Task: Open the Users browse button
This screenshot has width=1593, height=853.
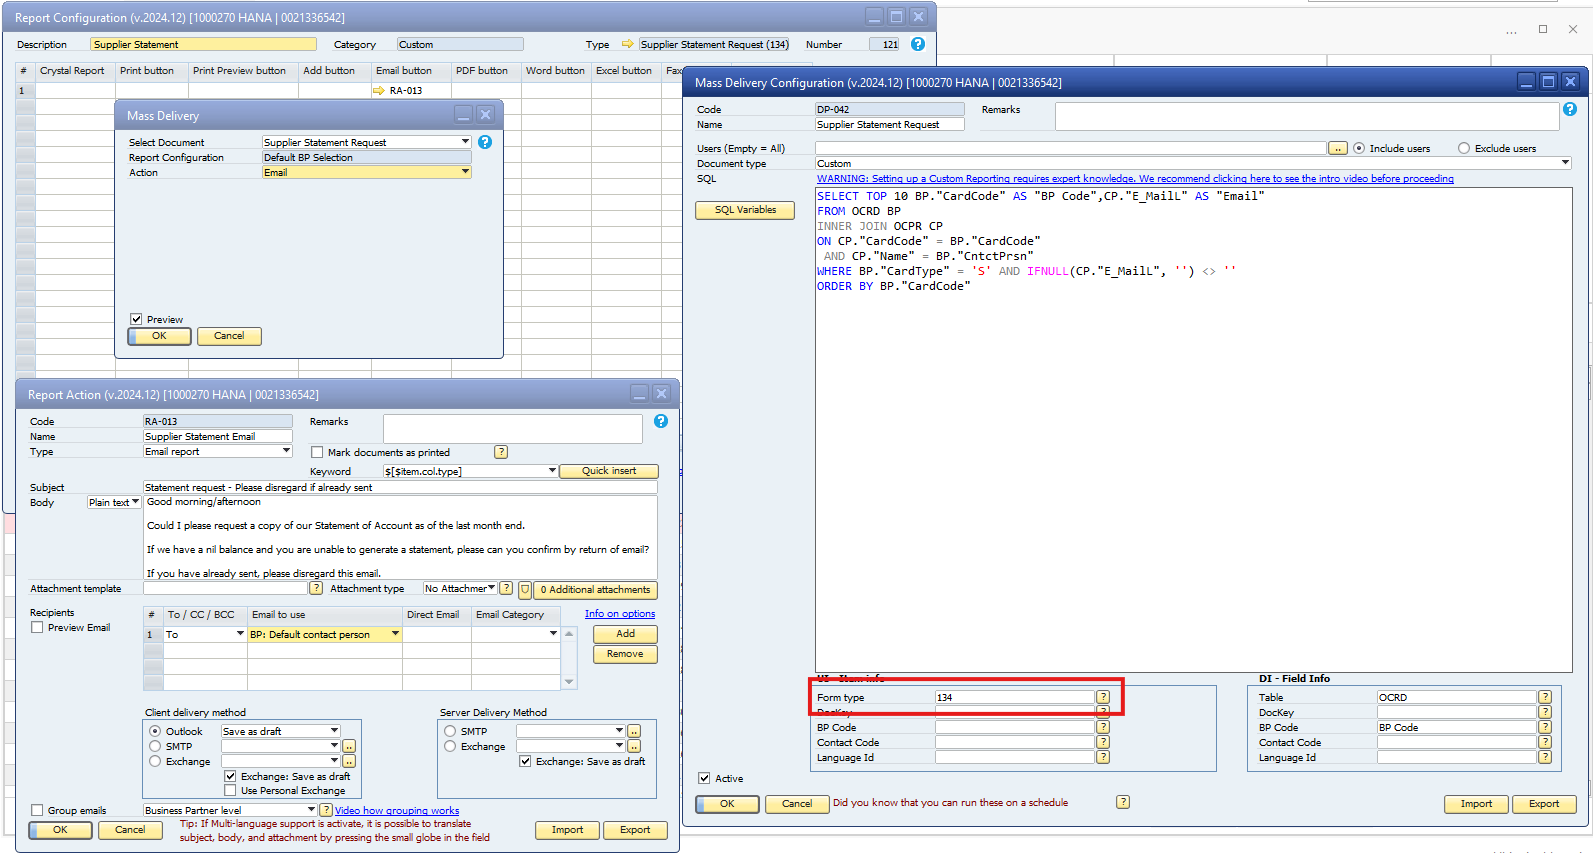Action: coord(1338,148)
